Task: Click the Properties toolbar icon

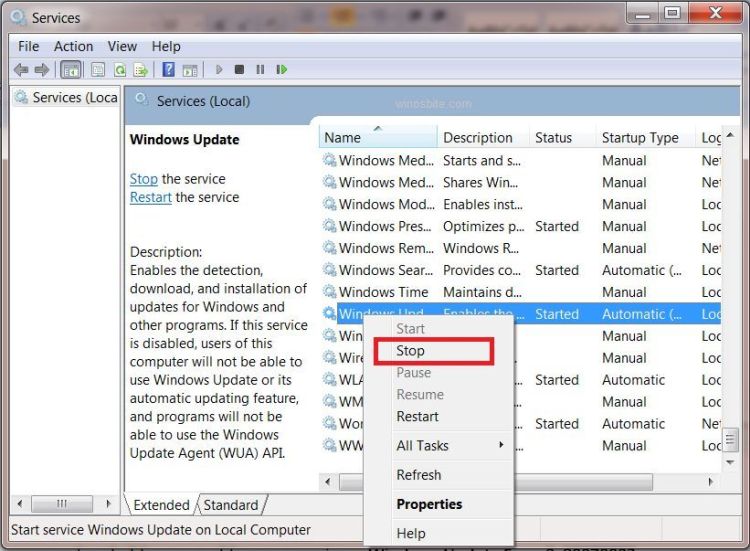Action: tap(98, 70)
